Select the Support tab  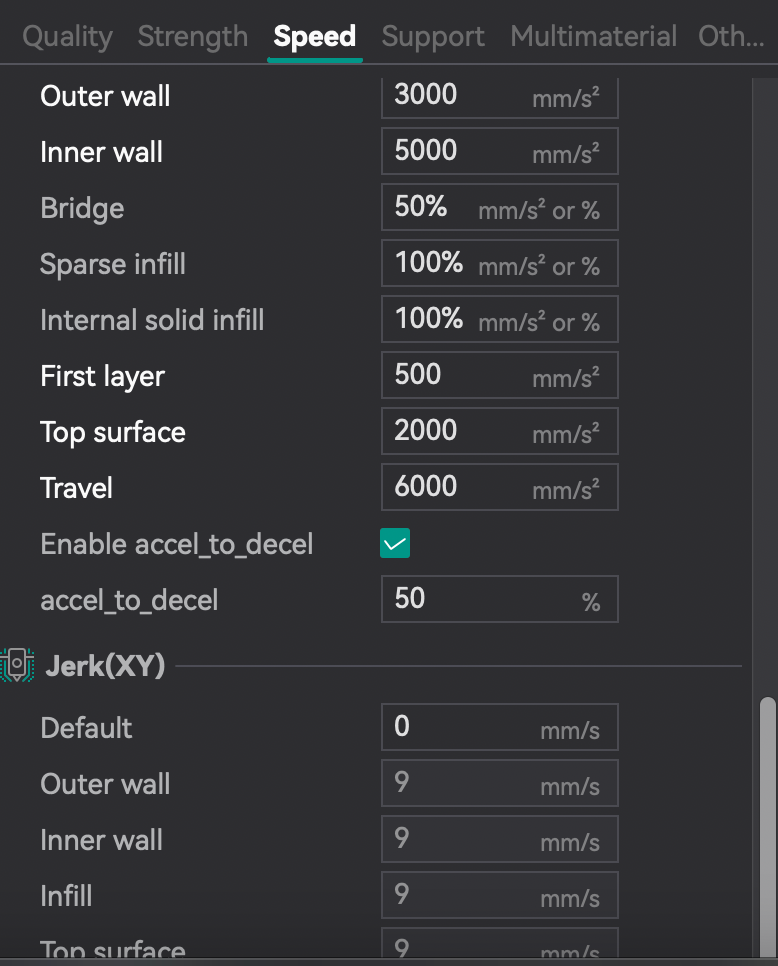click(433, 37)
